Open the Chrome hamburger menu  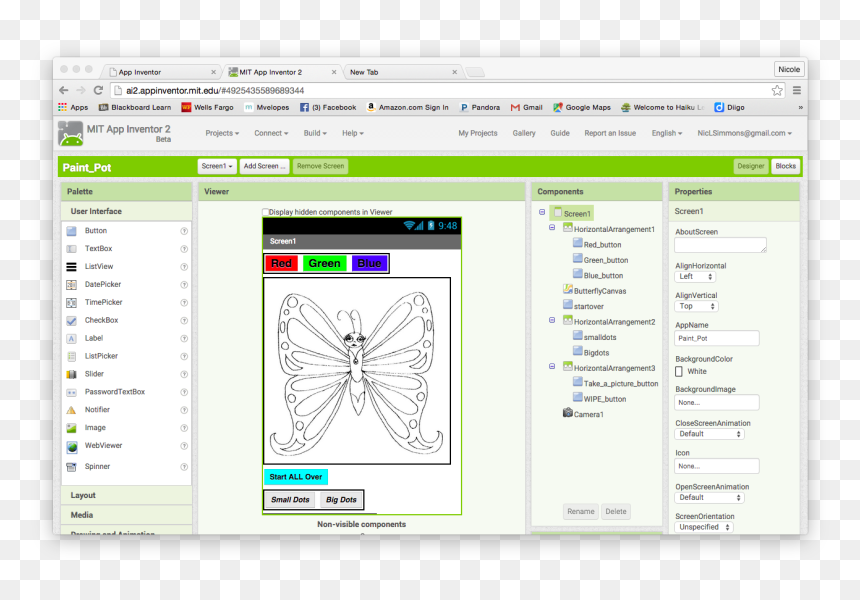[x=797, y=90]
